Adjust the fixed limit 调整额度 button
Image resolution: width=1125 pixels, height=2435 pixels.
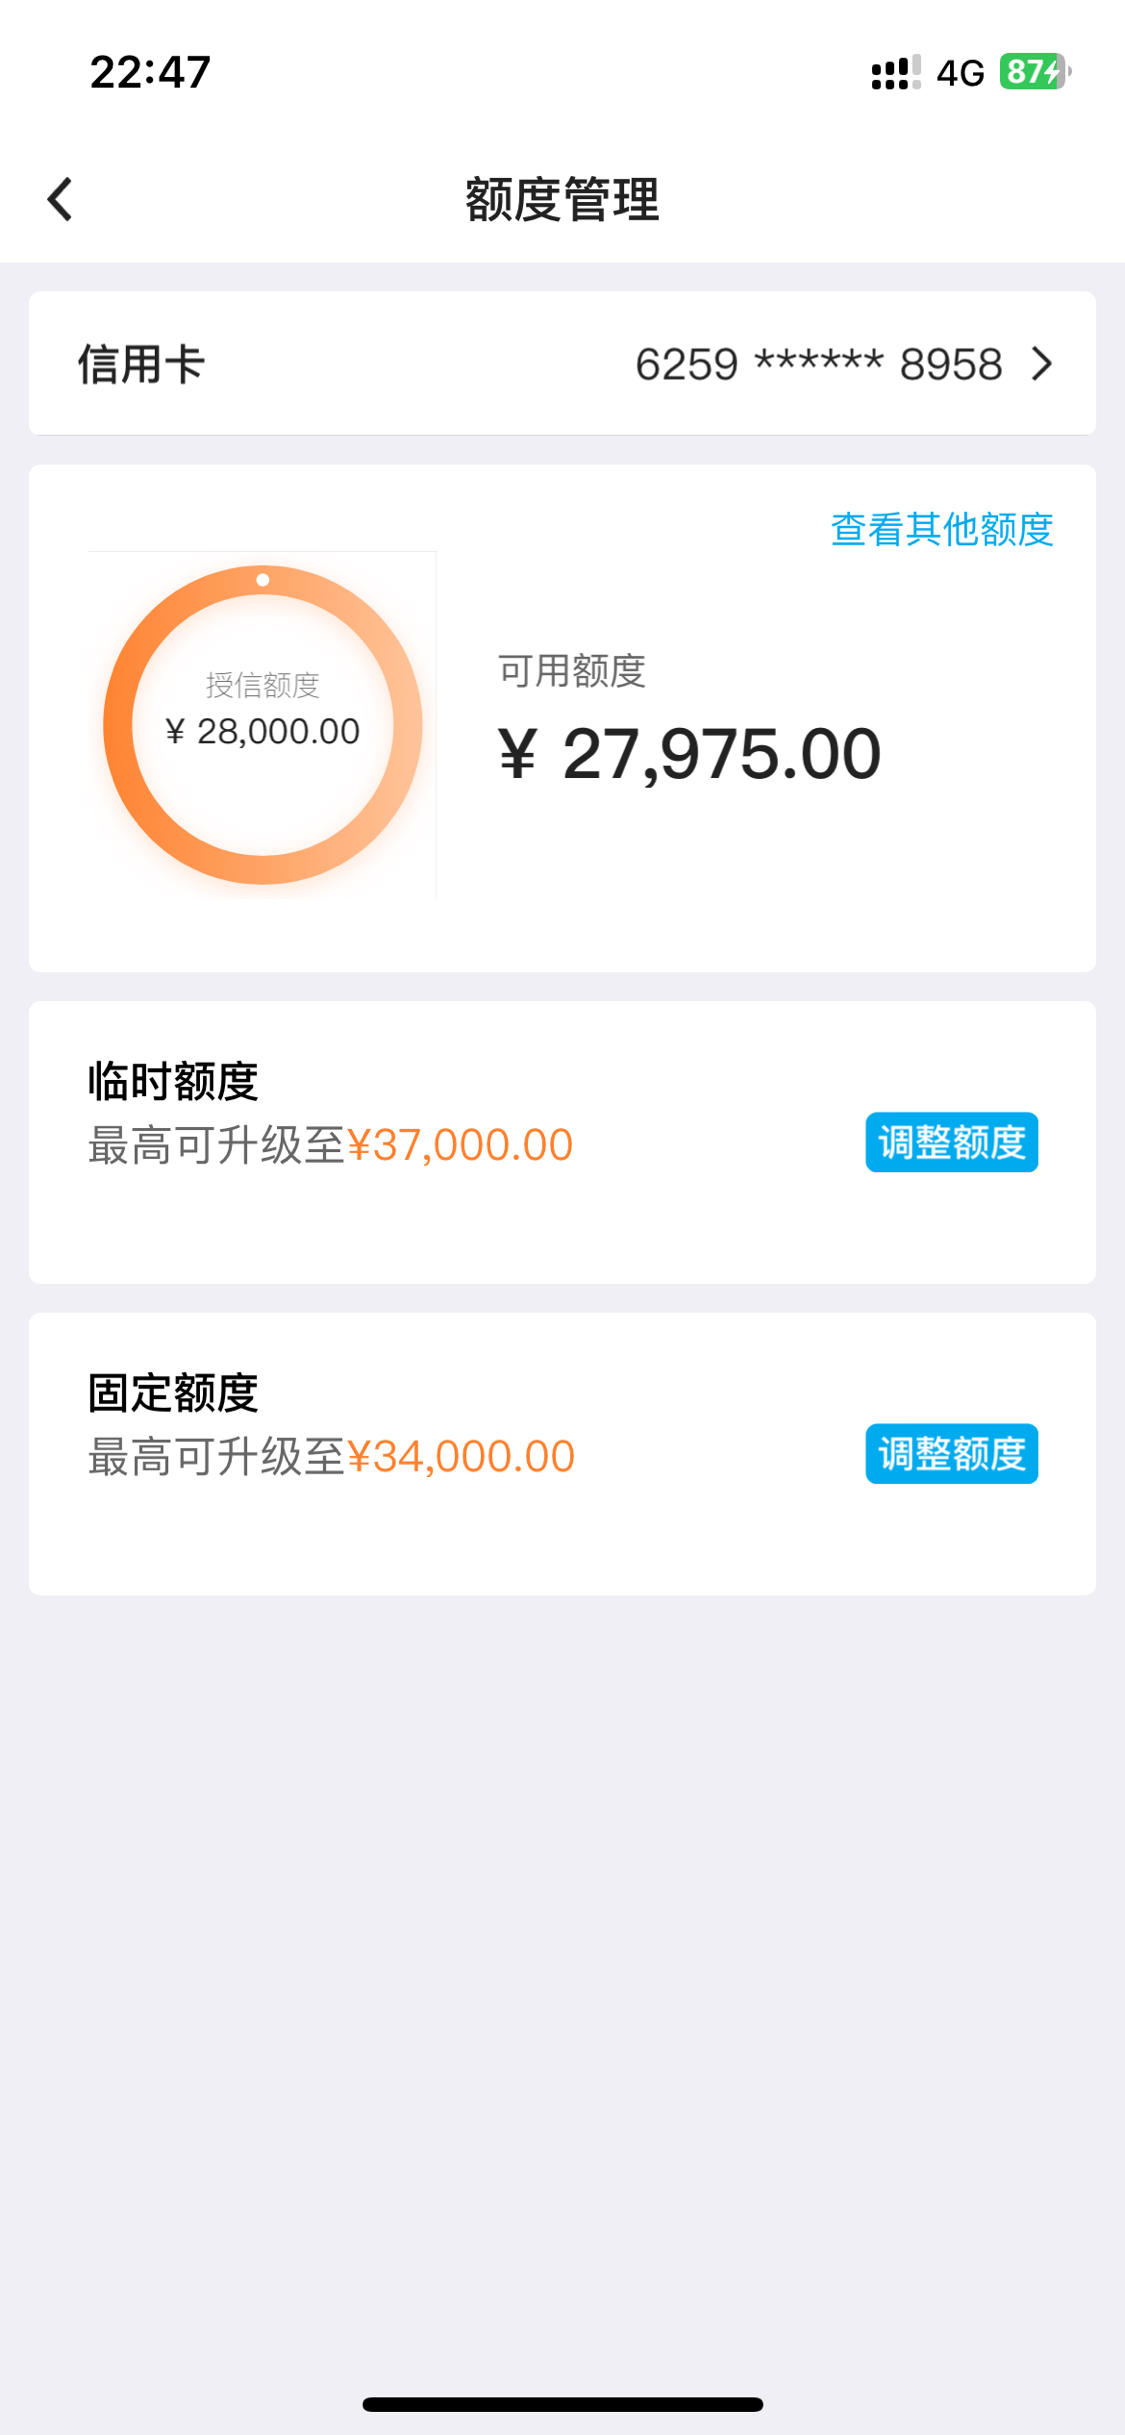tap(951, 1454)
